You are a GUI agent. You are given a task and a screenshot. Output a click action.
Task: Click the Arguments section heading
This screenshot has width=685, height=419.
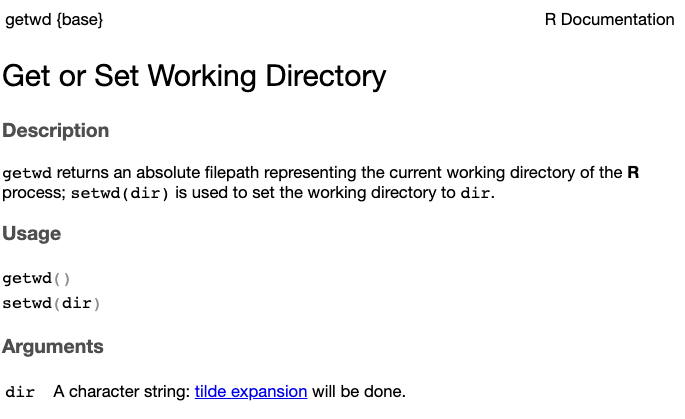[x=52, y=347]
